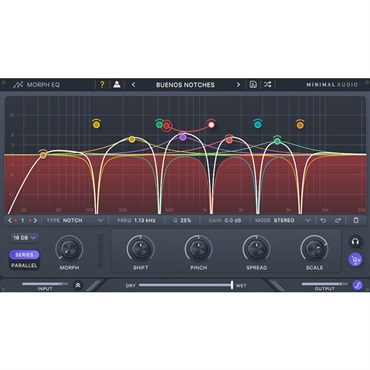Select next band with right chevron
The image size is (370, 370).
(x=35, y=220)
